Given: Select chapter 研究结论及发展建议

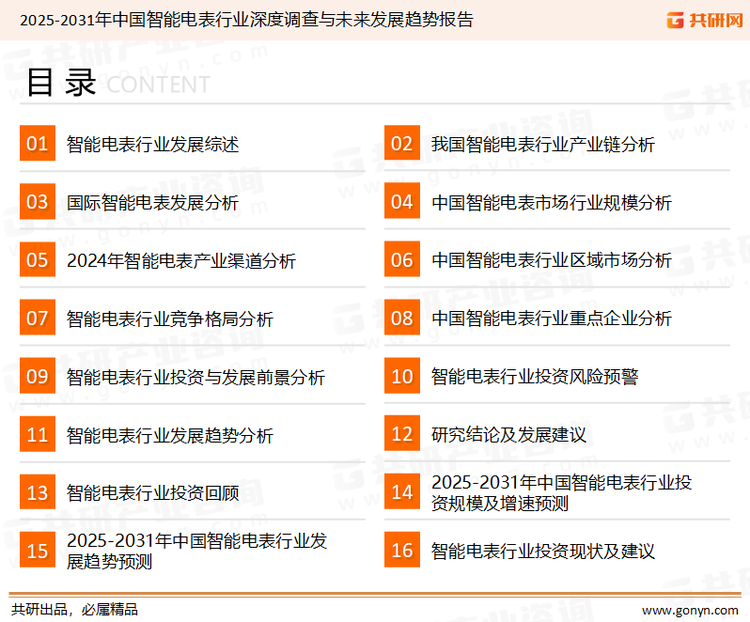Looking at the screenshot, I should point(508,434).
